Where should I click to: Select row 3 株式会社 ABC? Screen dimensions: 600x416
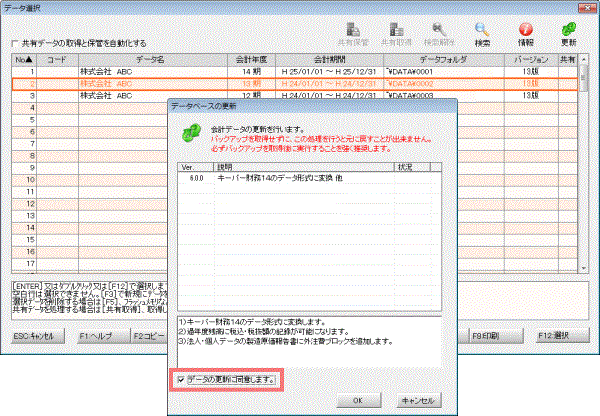point(295,95)
